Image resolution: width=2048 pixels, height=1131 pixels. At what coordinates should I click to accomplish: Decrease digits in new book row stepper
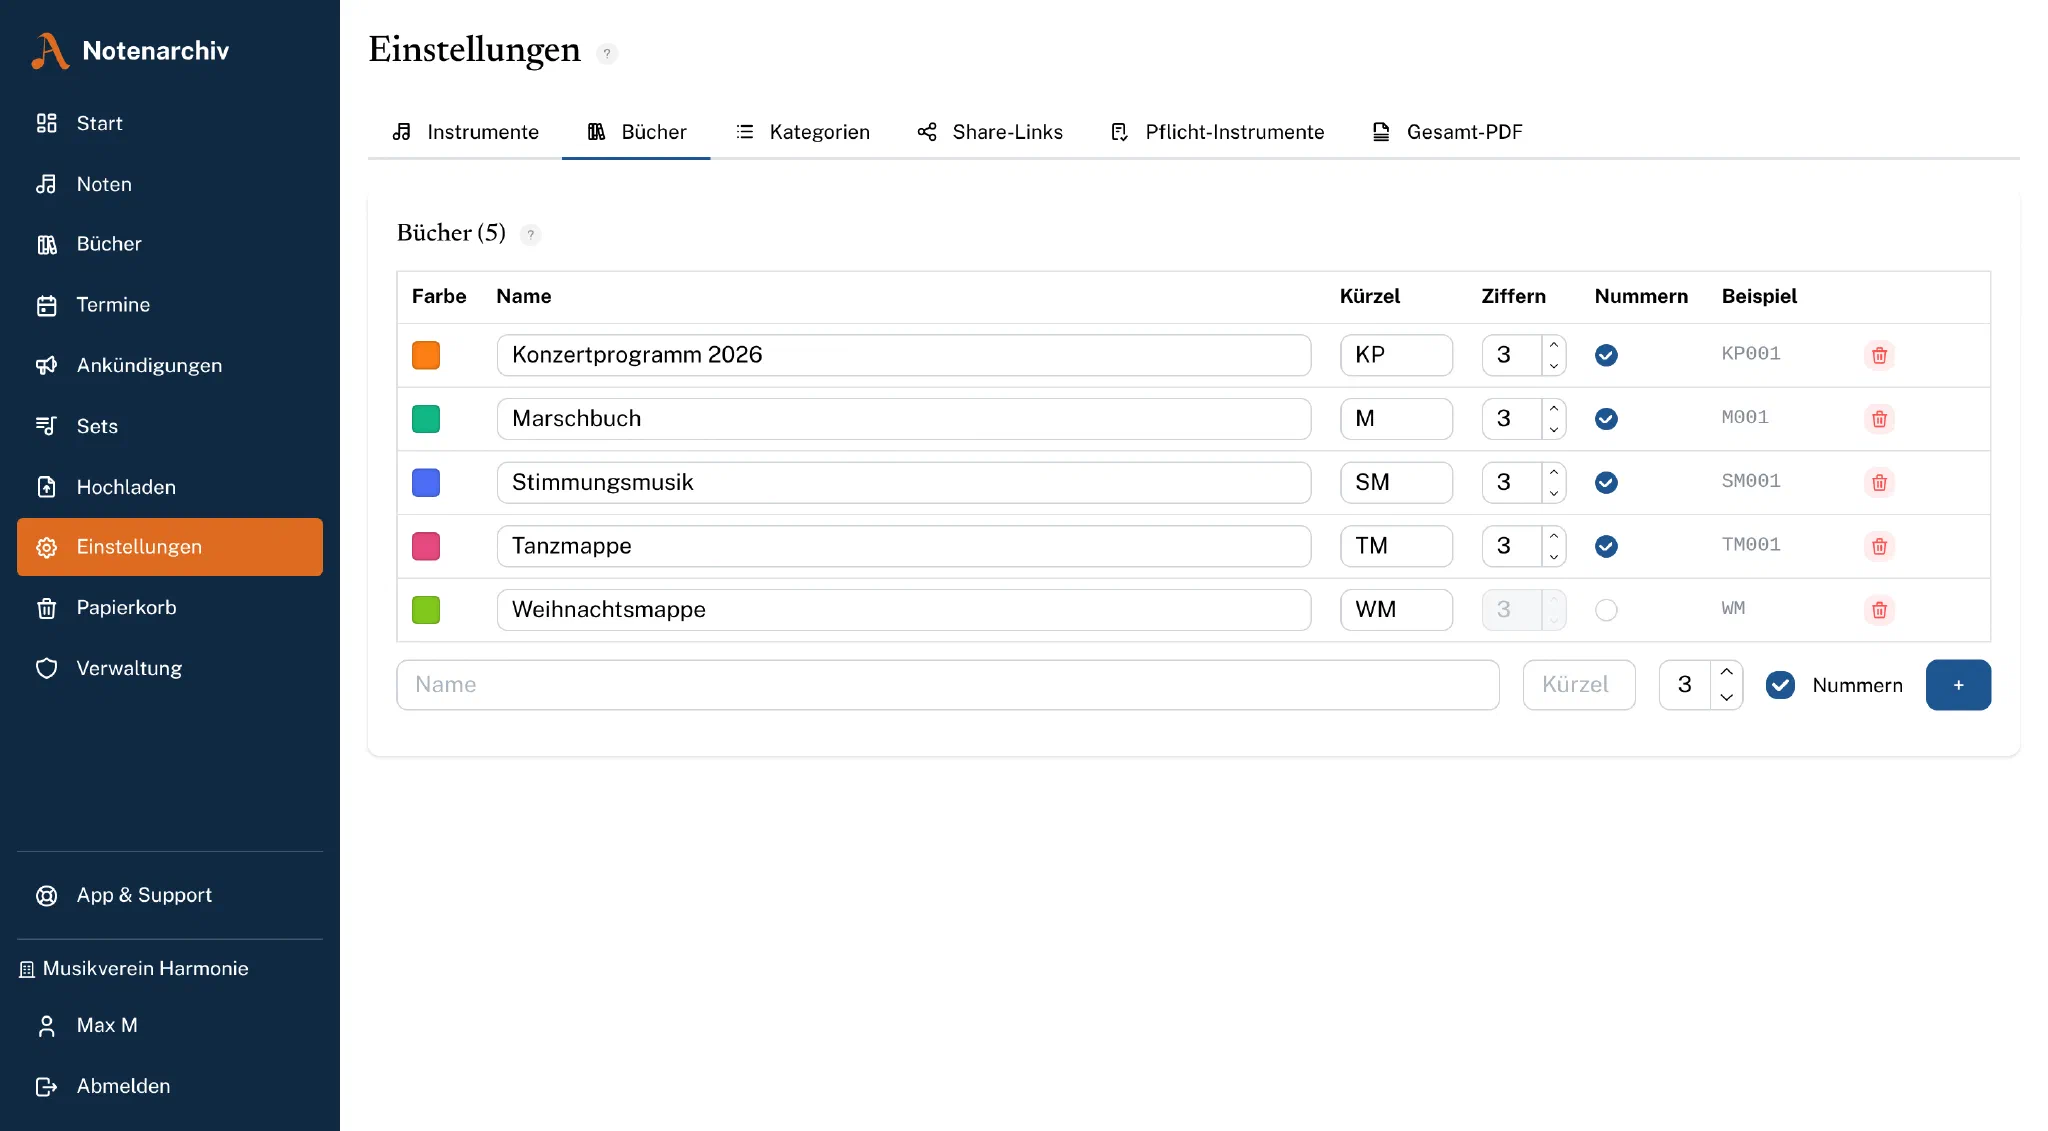click(x=1726, y=698)
